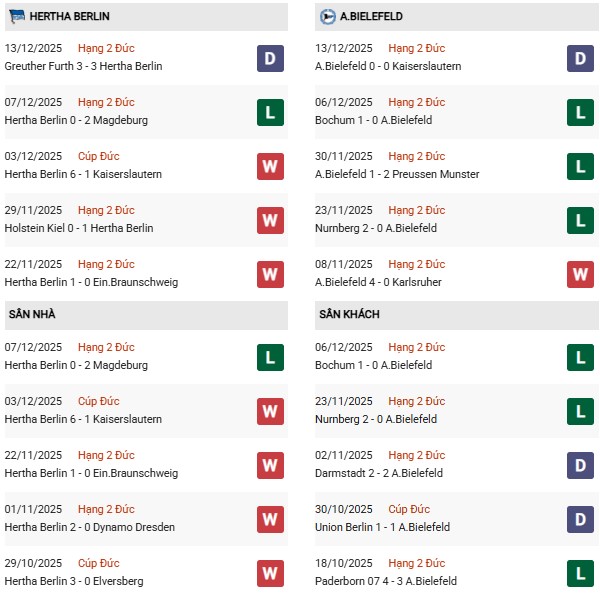This screenshot has height=593, width=600.
Task: Open the Paderborn 07 4 - 3 A.Bielefeld match
Action: (385, 581)
